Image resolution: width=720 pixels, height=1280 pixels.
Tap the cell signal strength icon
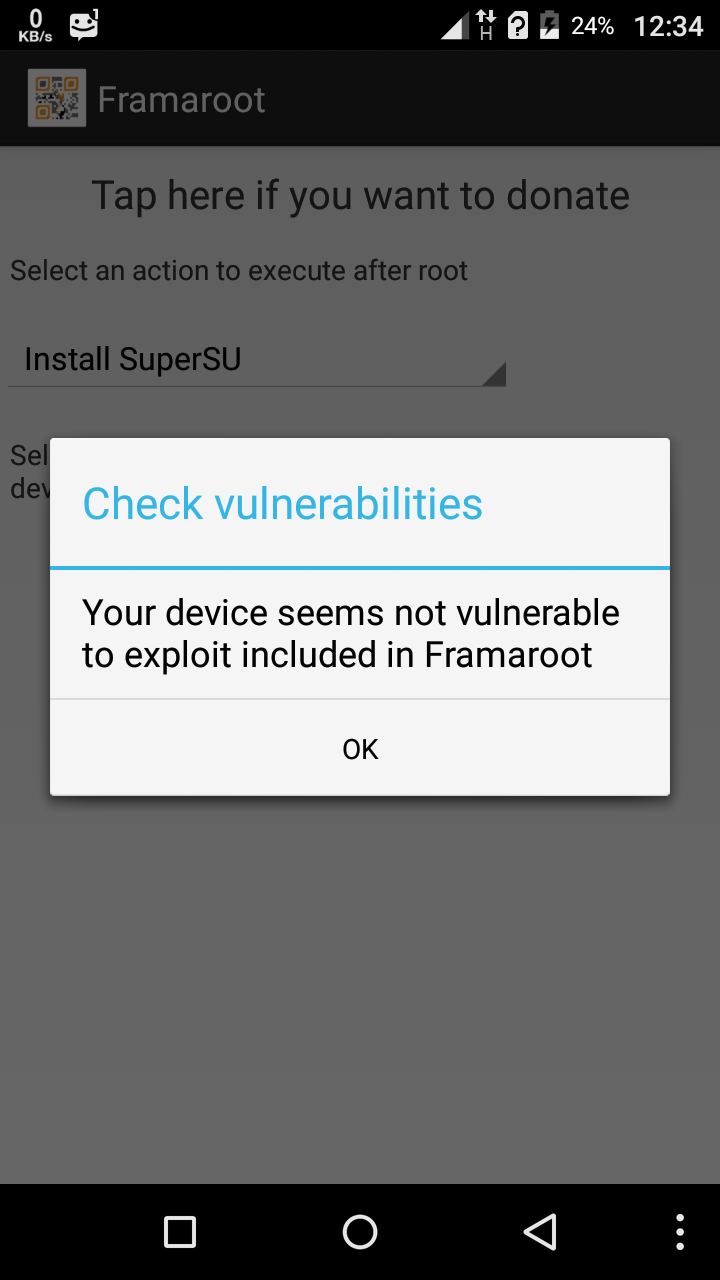455,25
